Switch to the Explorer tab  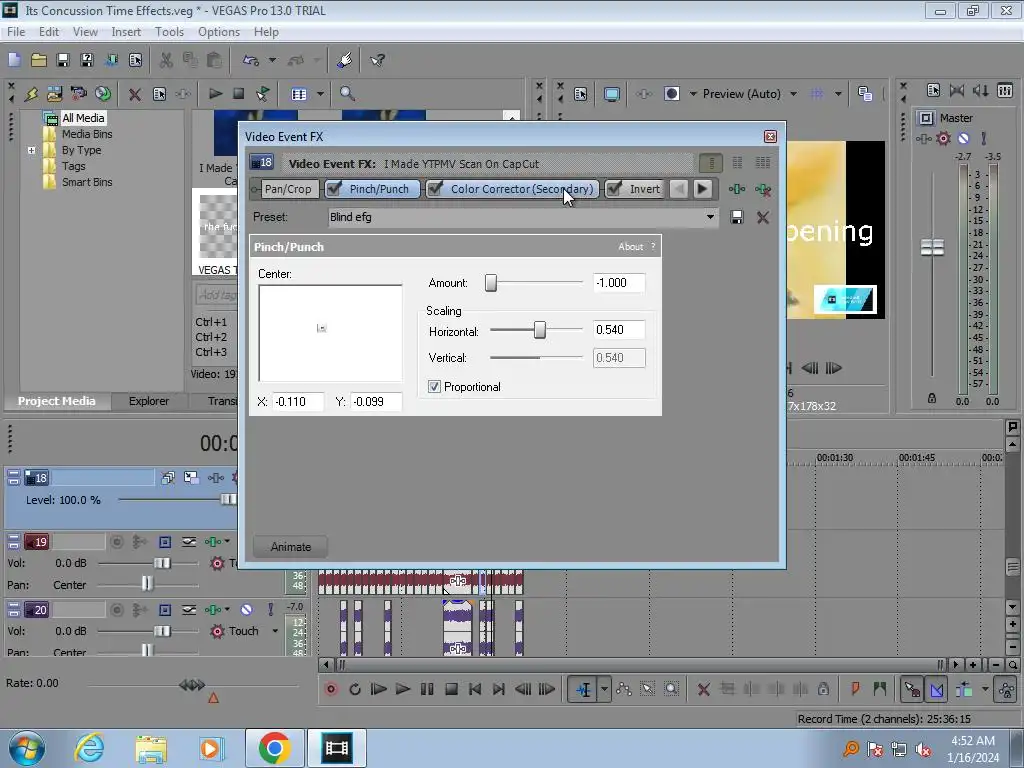(x=149, y=401)
